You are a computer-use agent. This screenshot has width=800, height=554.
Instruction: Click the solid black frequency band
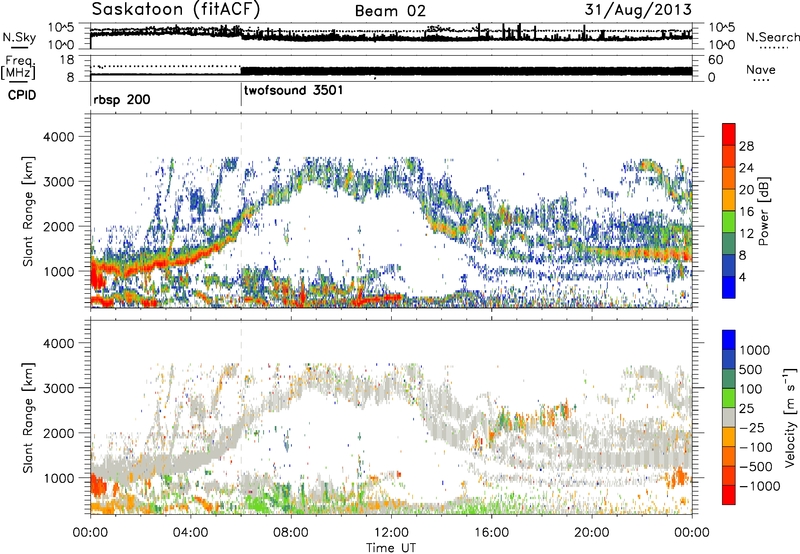466,71
